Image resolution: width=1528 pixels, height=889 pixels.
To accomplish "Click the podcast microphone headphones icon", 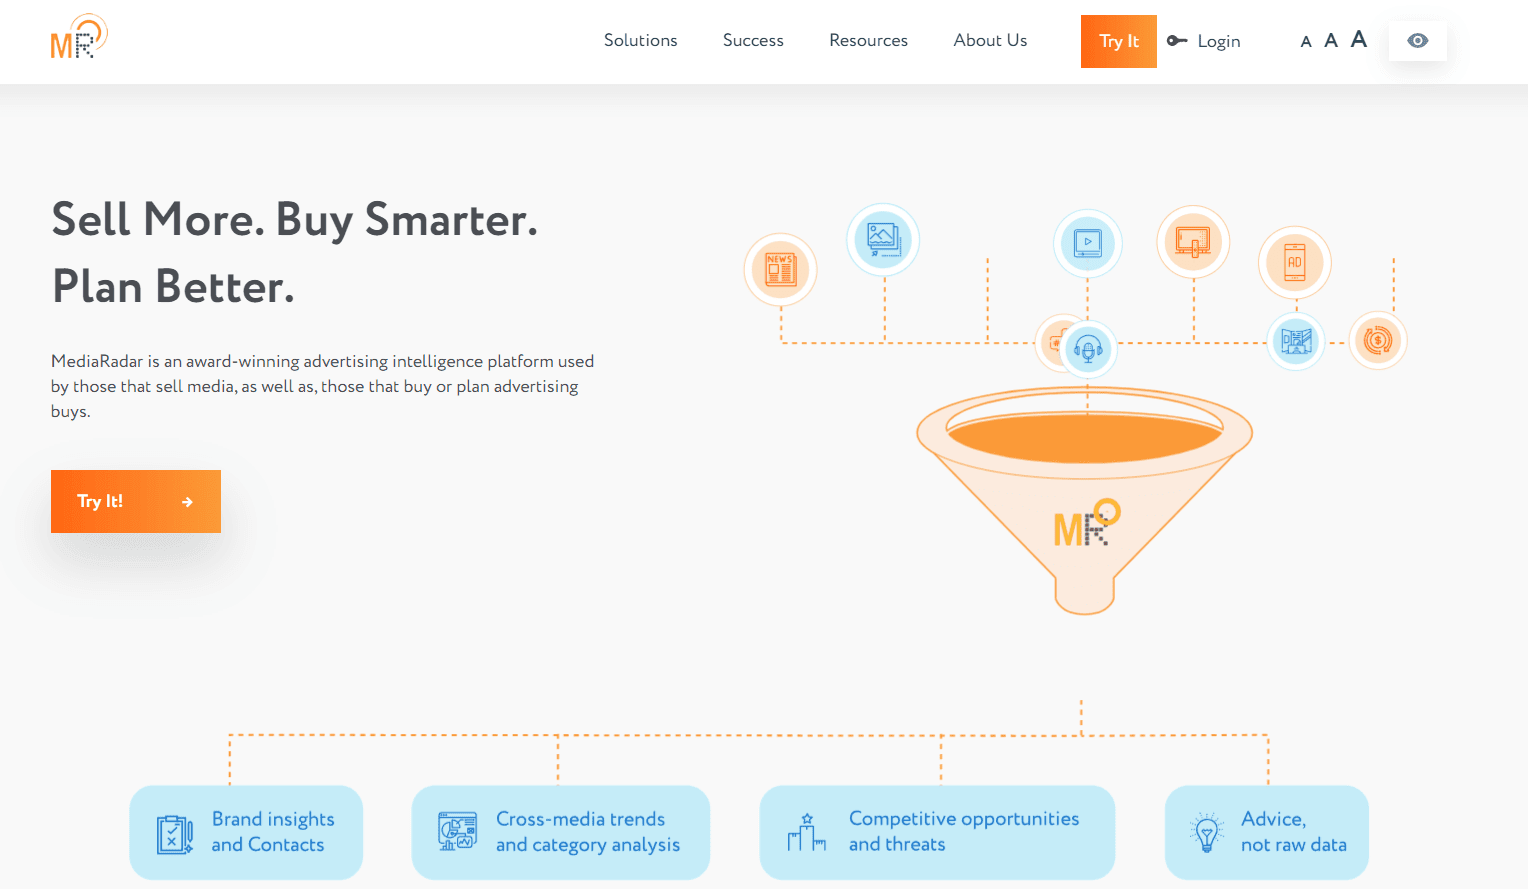I will point(1088,349).
